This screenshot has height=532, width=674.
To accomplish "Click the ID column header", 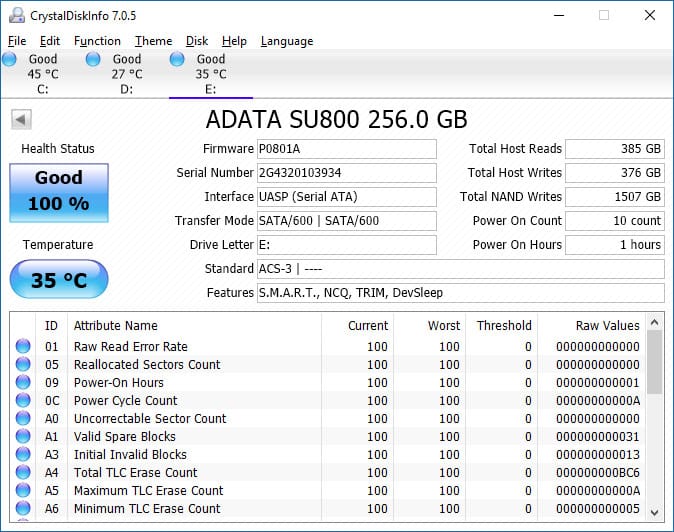I will click(x=51, y=326).
